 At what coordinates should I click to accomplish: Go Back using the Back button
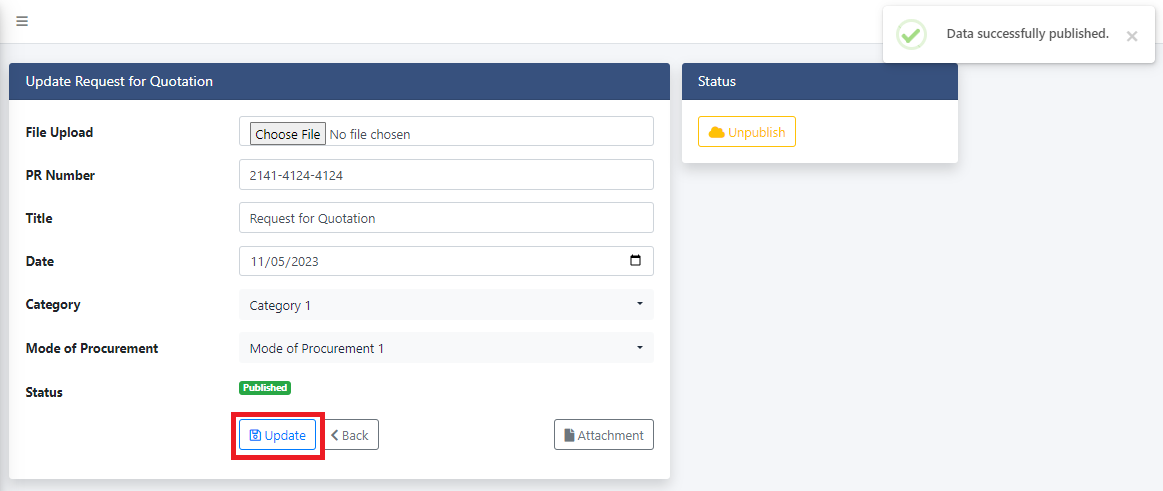(x=351, y=435)
